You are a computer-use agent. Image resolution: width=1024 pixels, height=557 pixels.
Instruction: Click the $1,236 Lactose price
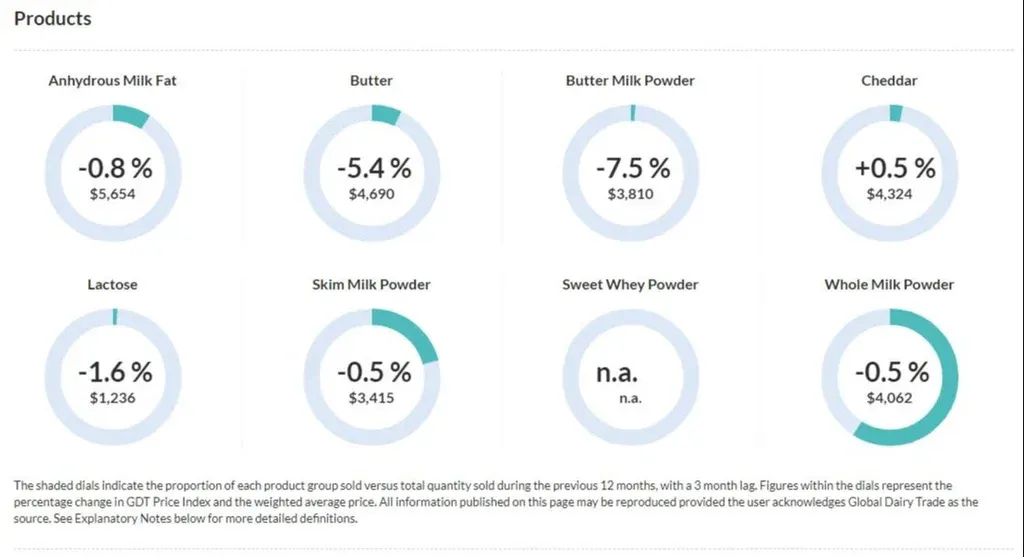112,398
